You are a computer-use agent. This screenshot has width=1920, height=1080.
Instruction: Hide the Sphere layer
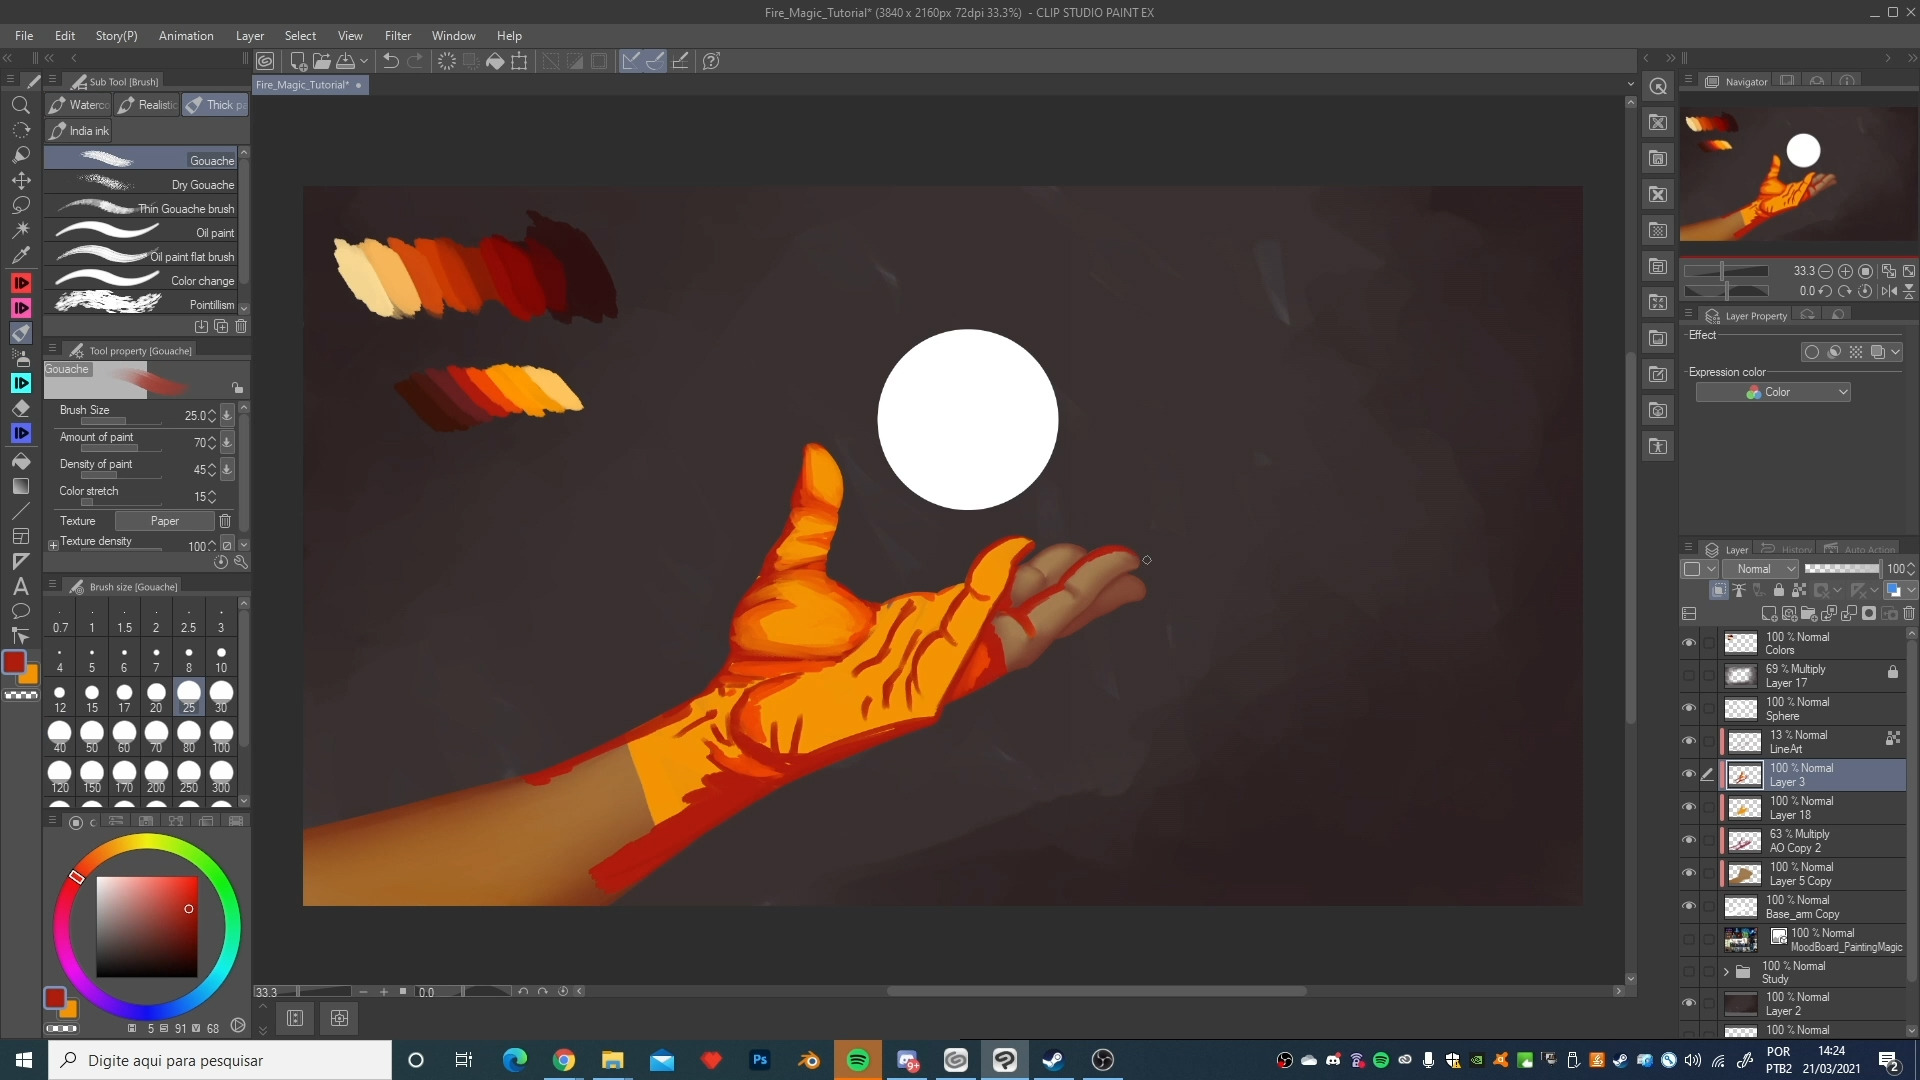click(x=1689, y=708)
